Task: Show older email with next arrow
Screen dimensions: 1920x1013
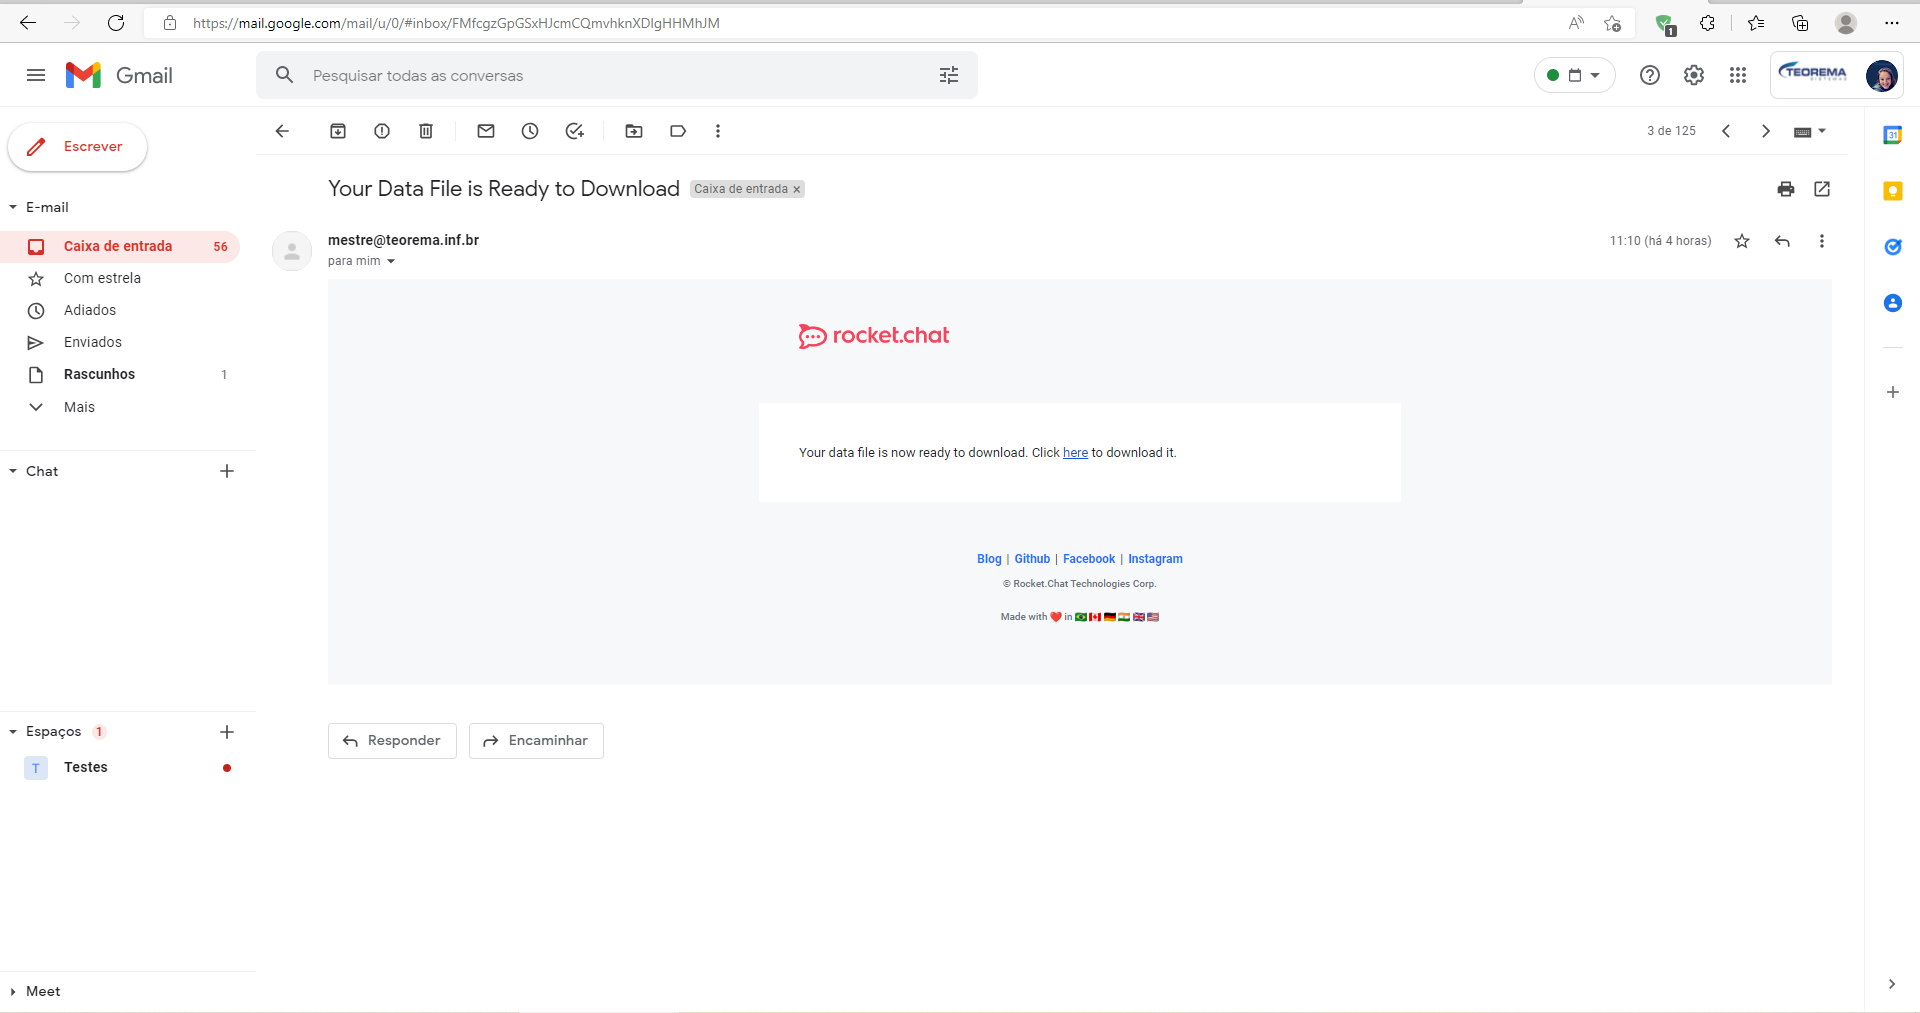Action: pyautogui.click(x=1766, y=131)
